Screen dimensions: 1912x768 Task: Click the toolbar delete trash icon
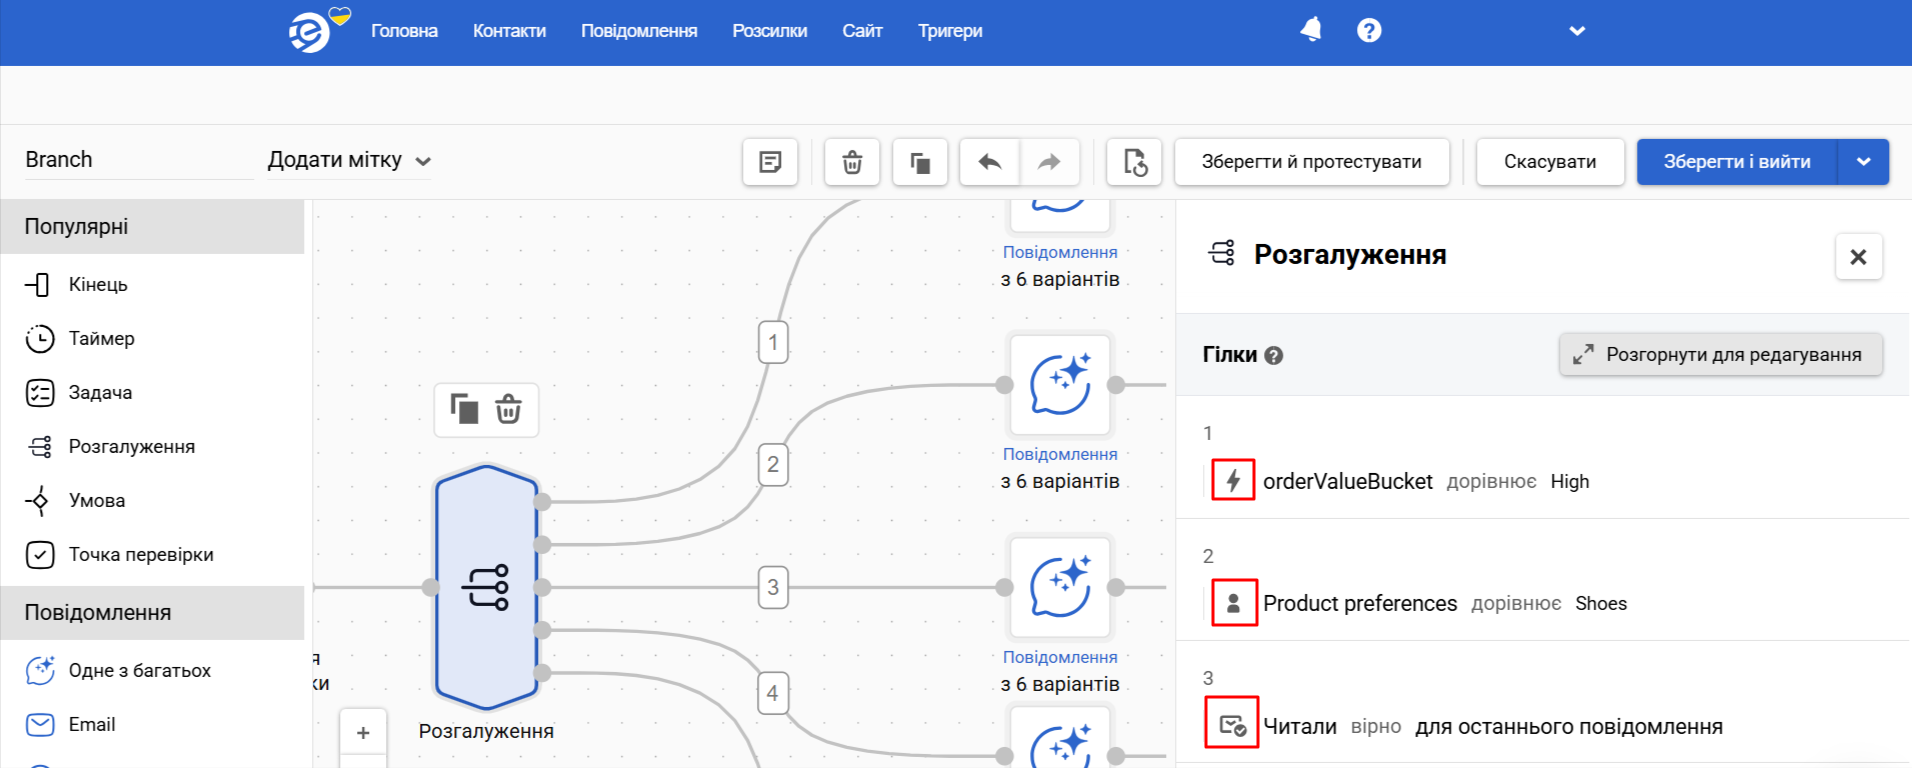852,162
